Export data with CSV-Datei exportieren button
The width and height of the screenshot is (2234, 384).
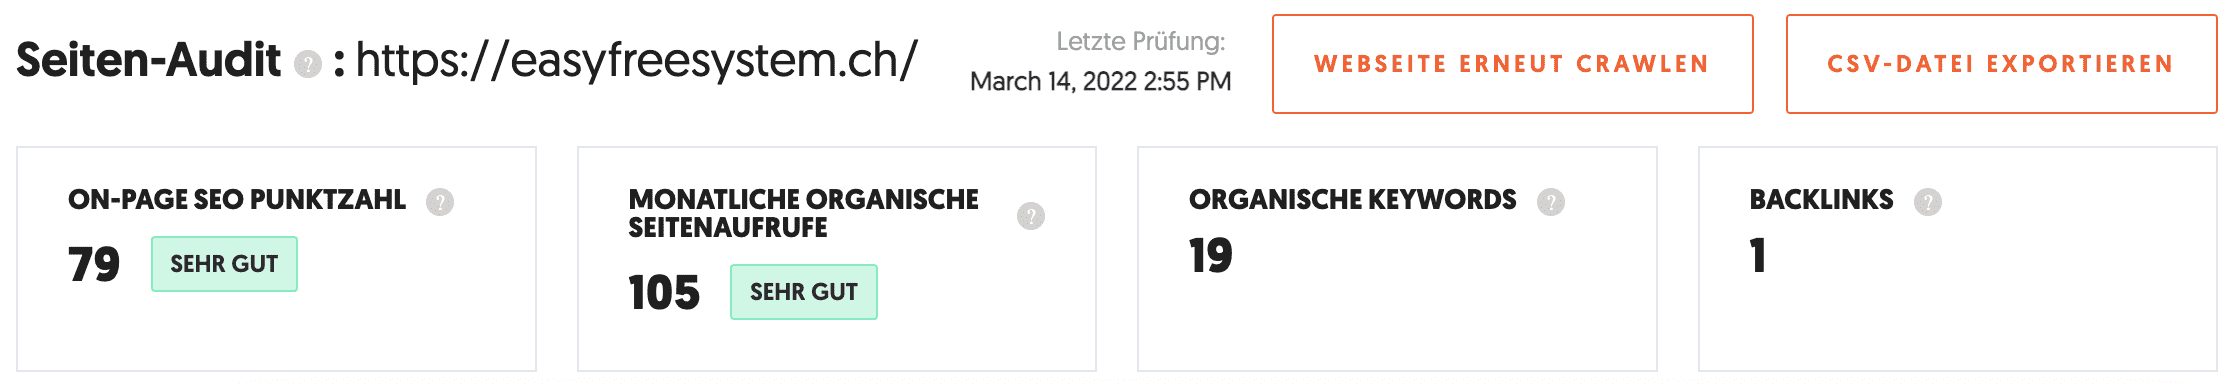coord(2002,64)
